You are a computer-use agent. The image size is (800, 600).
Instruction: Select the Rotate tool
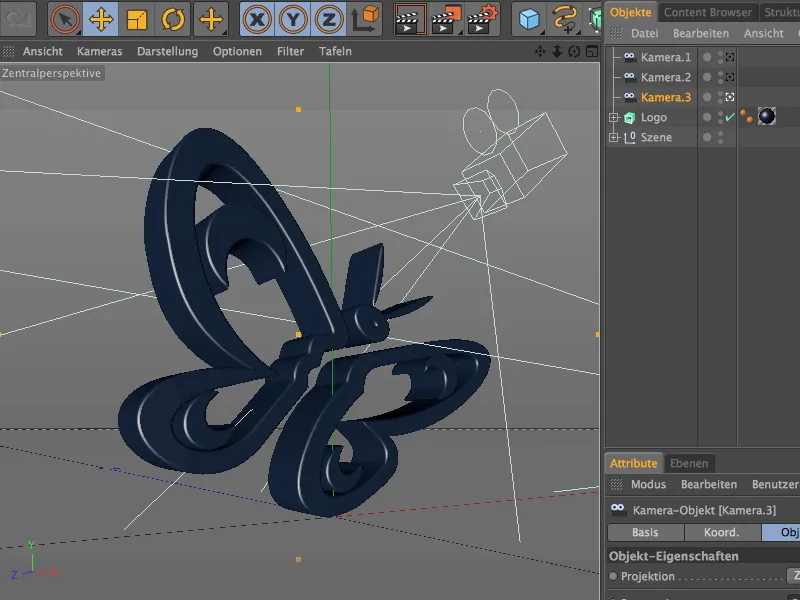174,17
